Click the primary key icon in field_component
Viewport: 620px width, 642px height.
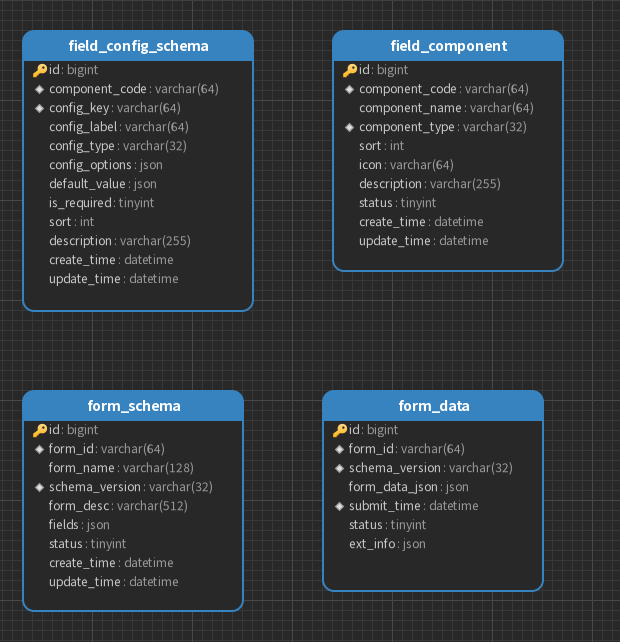pos(350,70)
